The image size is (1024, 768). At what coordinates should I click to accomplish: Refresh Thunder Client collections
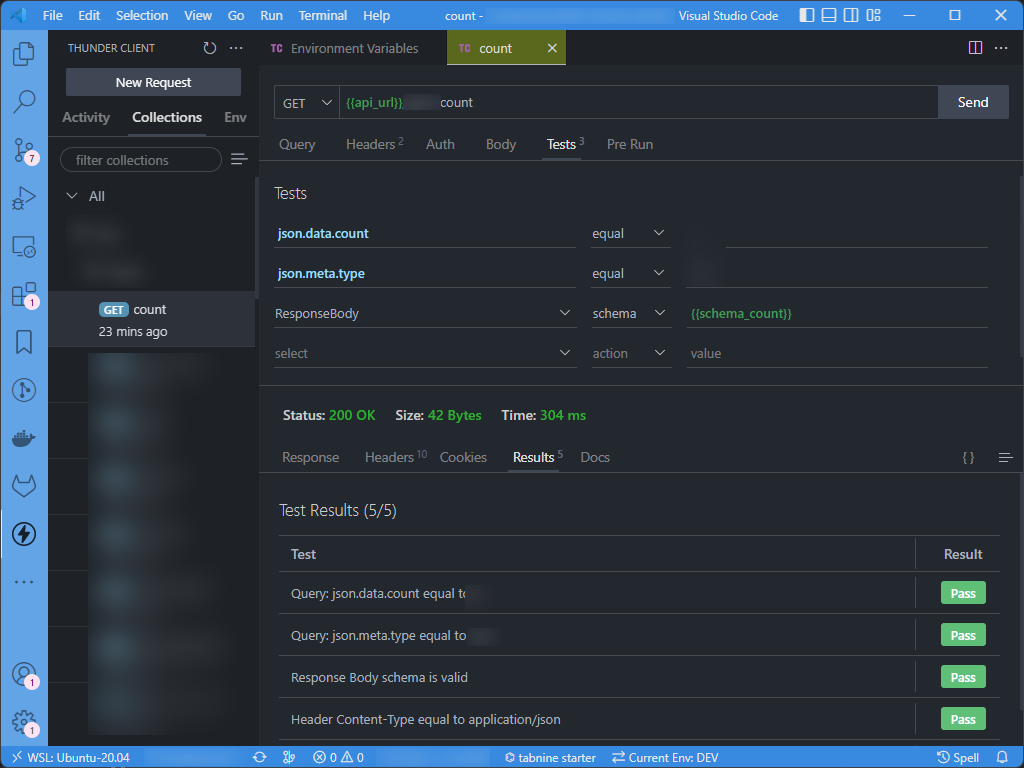pos(209,47)
